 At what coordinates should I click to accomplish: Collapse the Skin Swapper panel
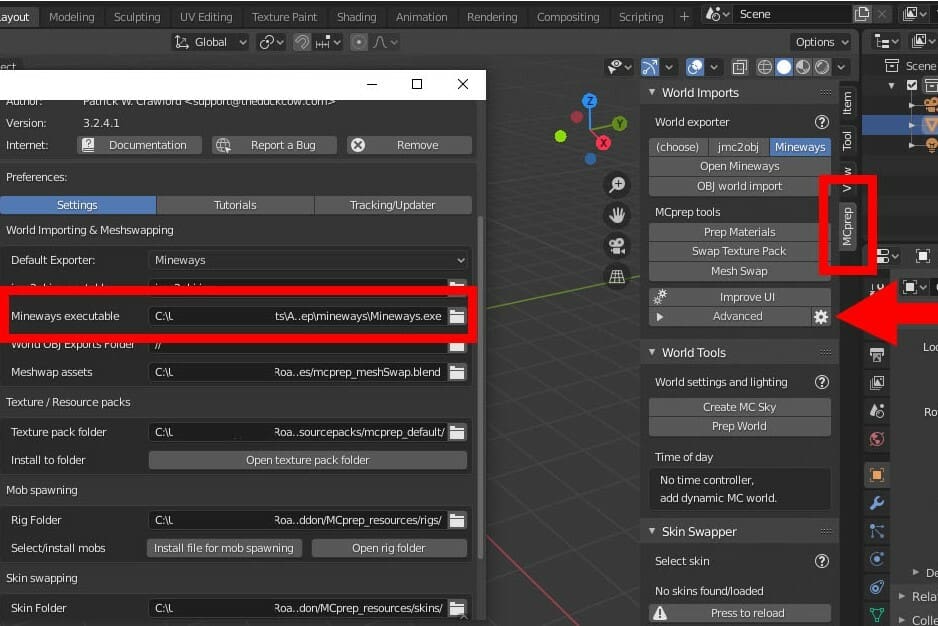click(x=653, y=531)
